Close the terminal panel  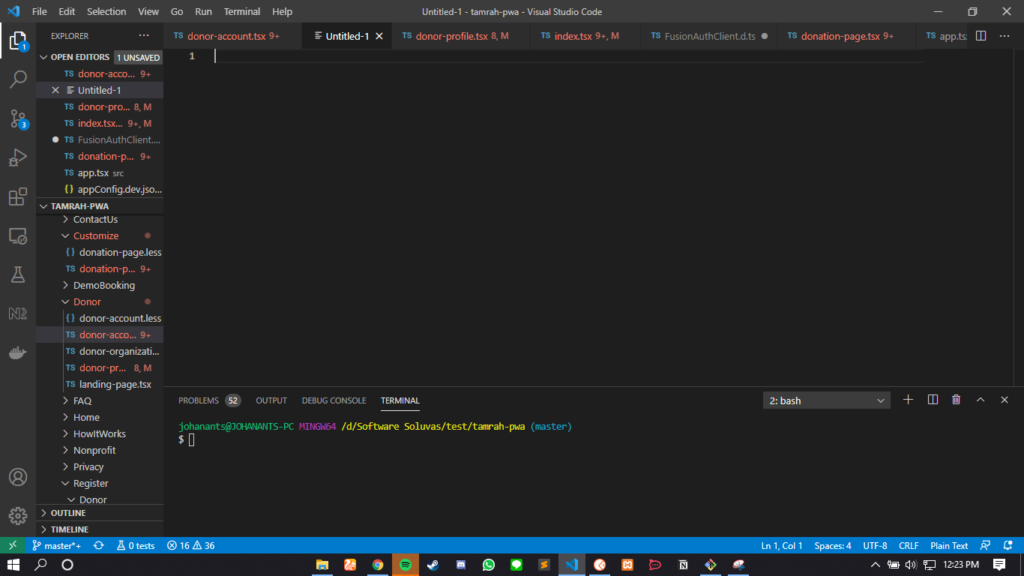1004,400
